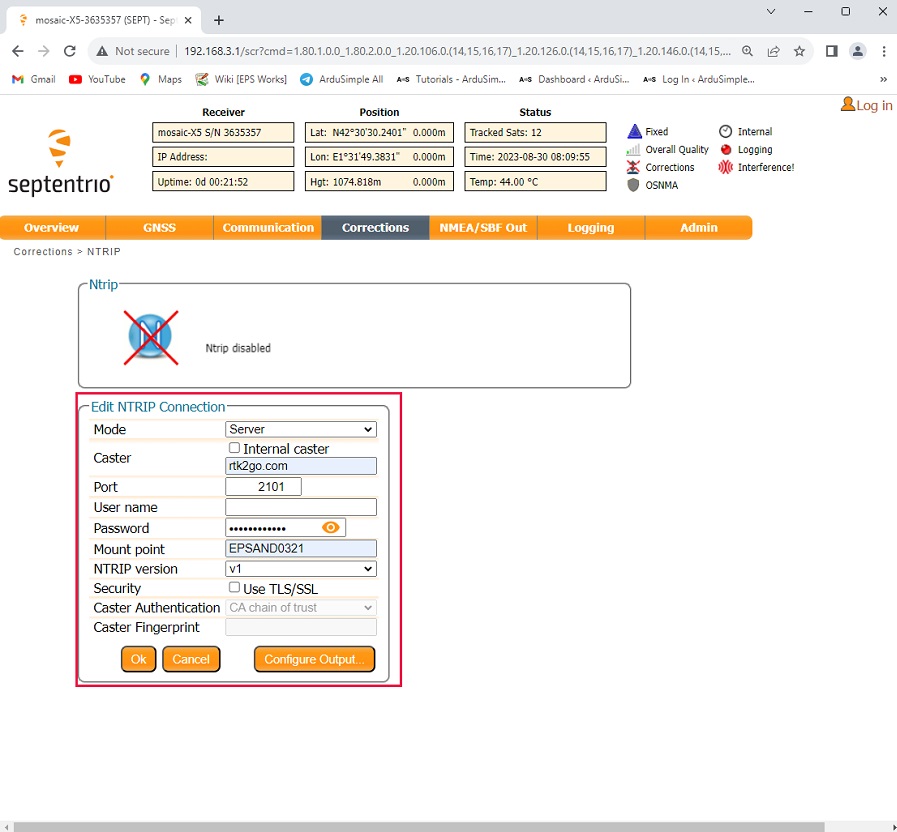Click the Internal clock icon
Image resolution: width=897 pixels, height=832 pixels.
pyautogui.click(x=726, y=132)
